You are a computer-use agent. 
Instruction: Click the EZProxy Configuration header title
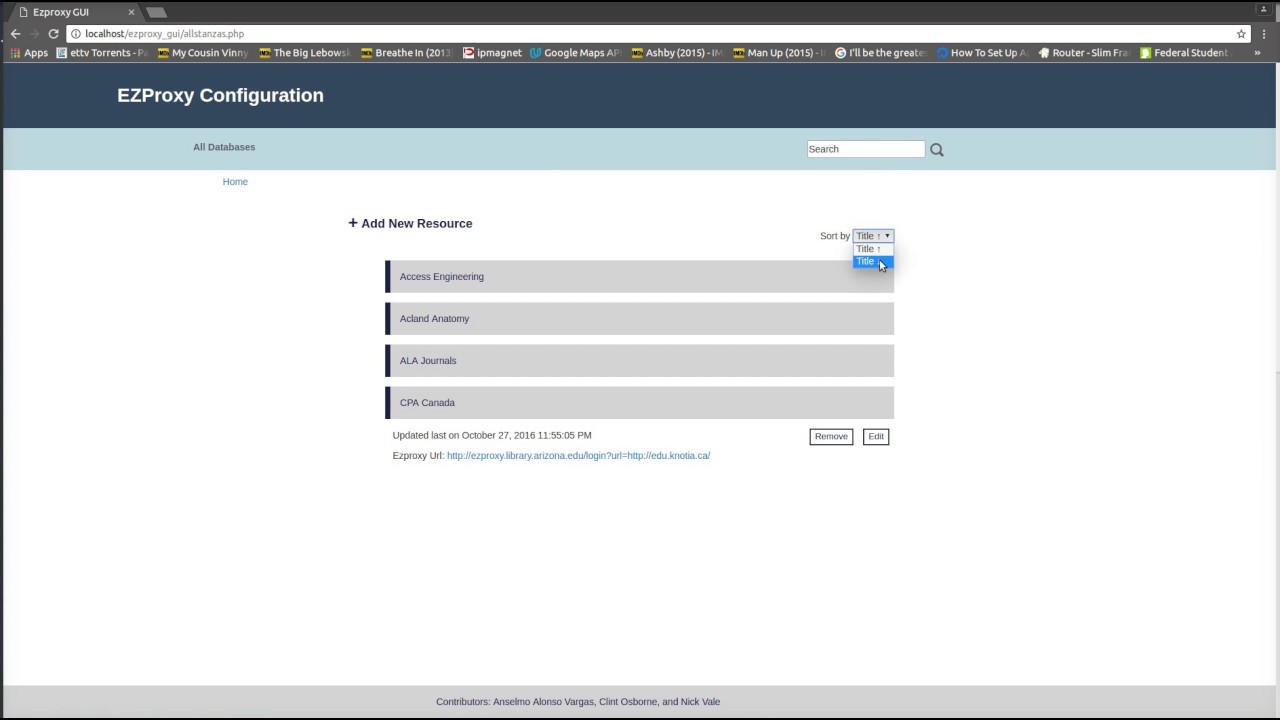click(220, 95)
